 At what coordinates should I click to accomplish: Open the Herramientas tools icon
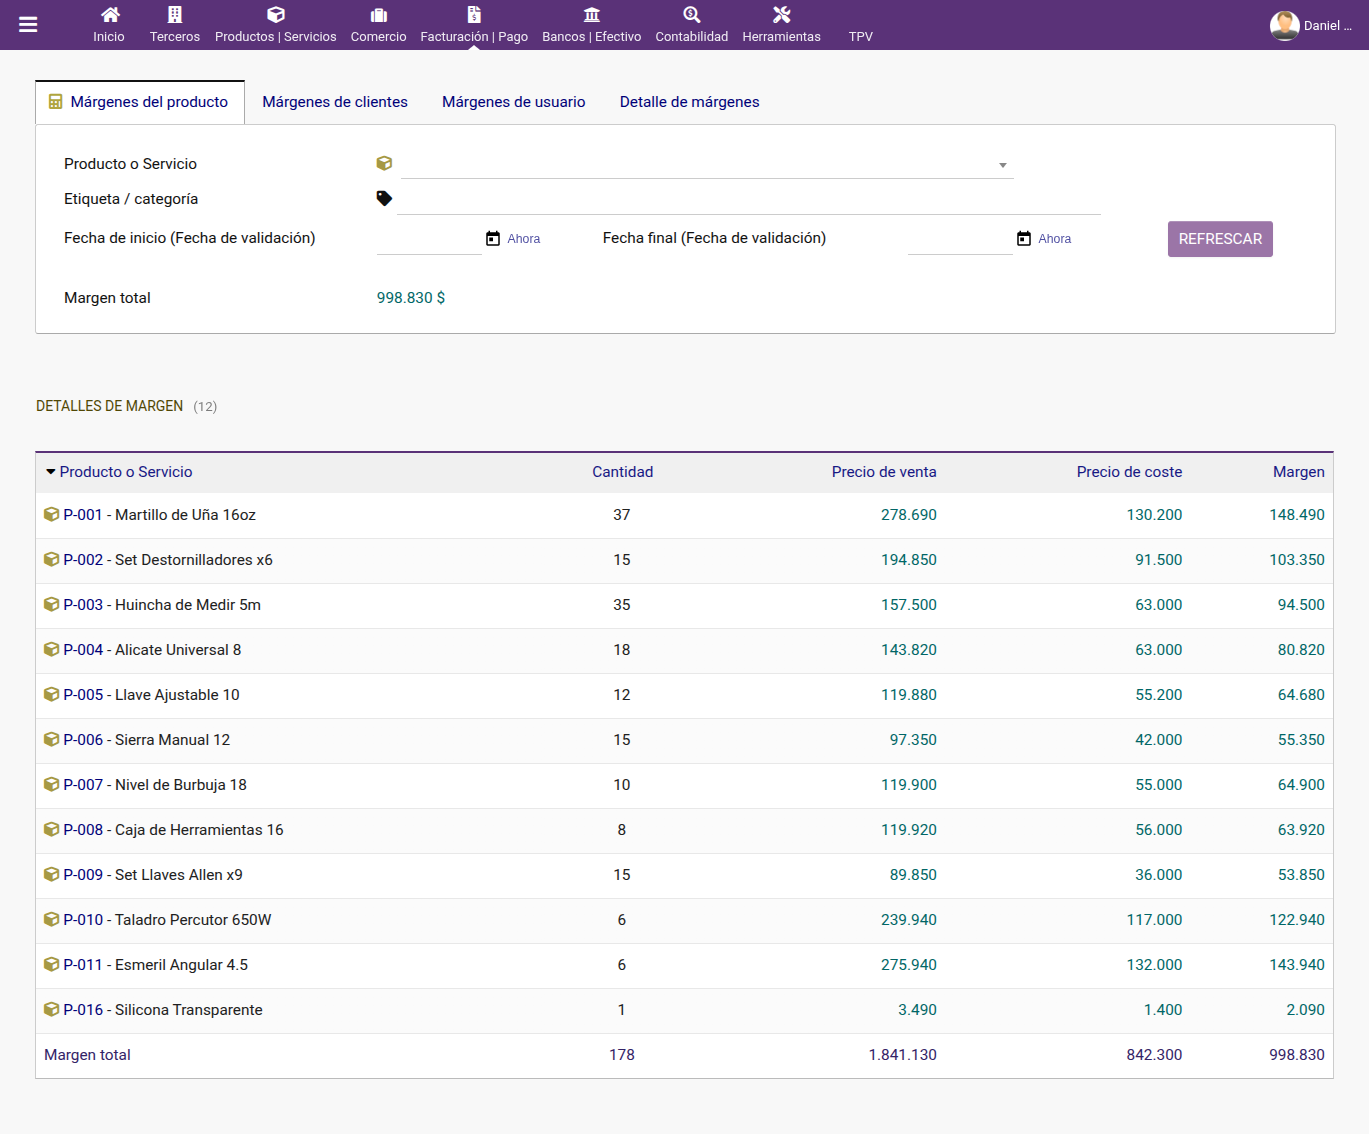[x=782, y=15]
